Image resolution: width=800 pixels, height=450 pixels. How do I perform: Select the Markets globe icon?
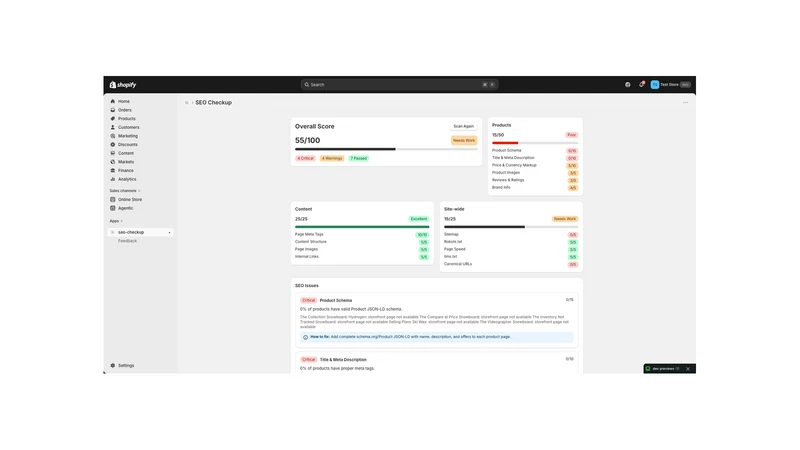click(113, 162)
